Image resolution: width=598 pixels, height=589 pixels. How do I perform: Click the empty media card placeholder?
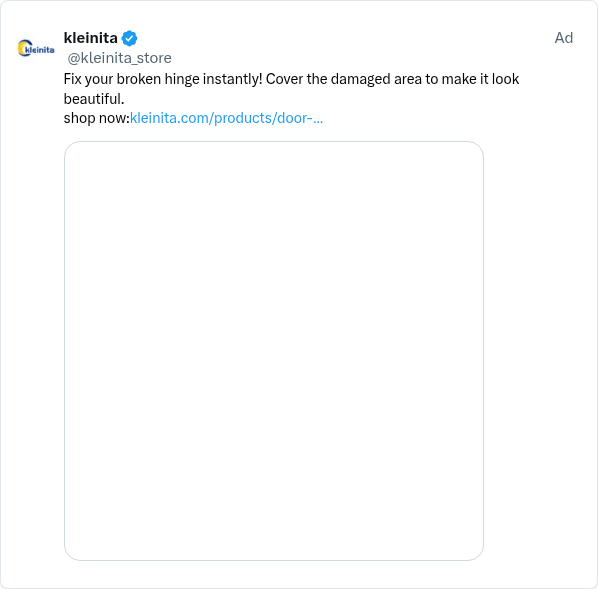pos(274,351)
